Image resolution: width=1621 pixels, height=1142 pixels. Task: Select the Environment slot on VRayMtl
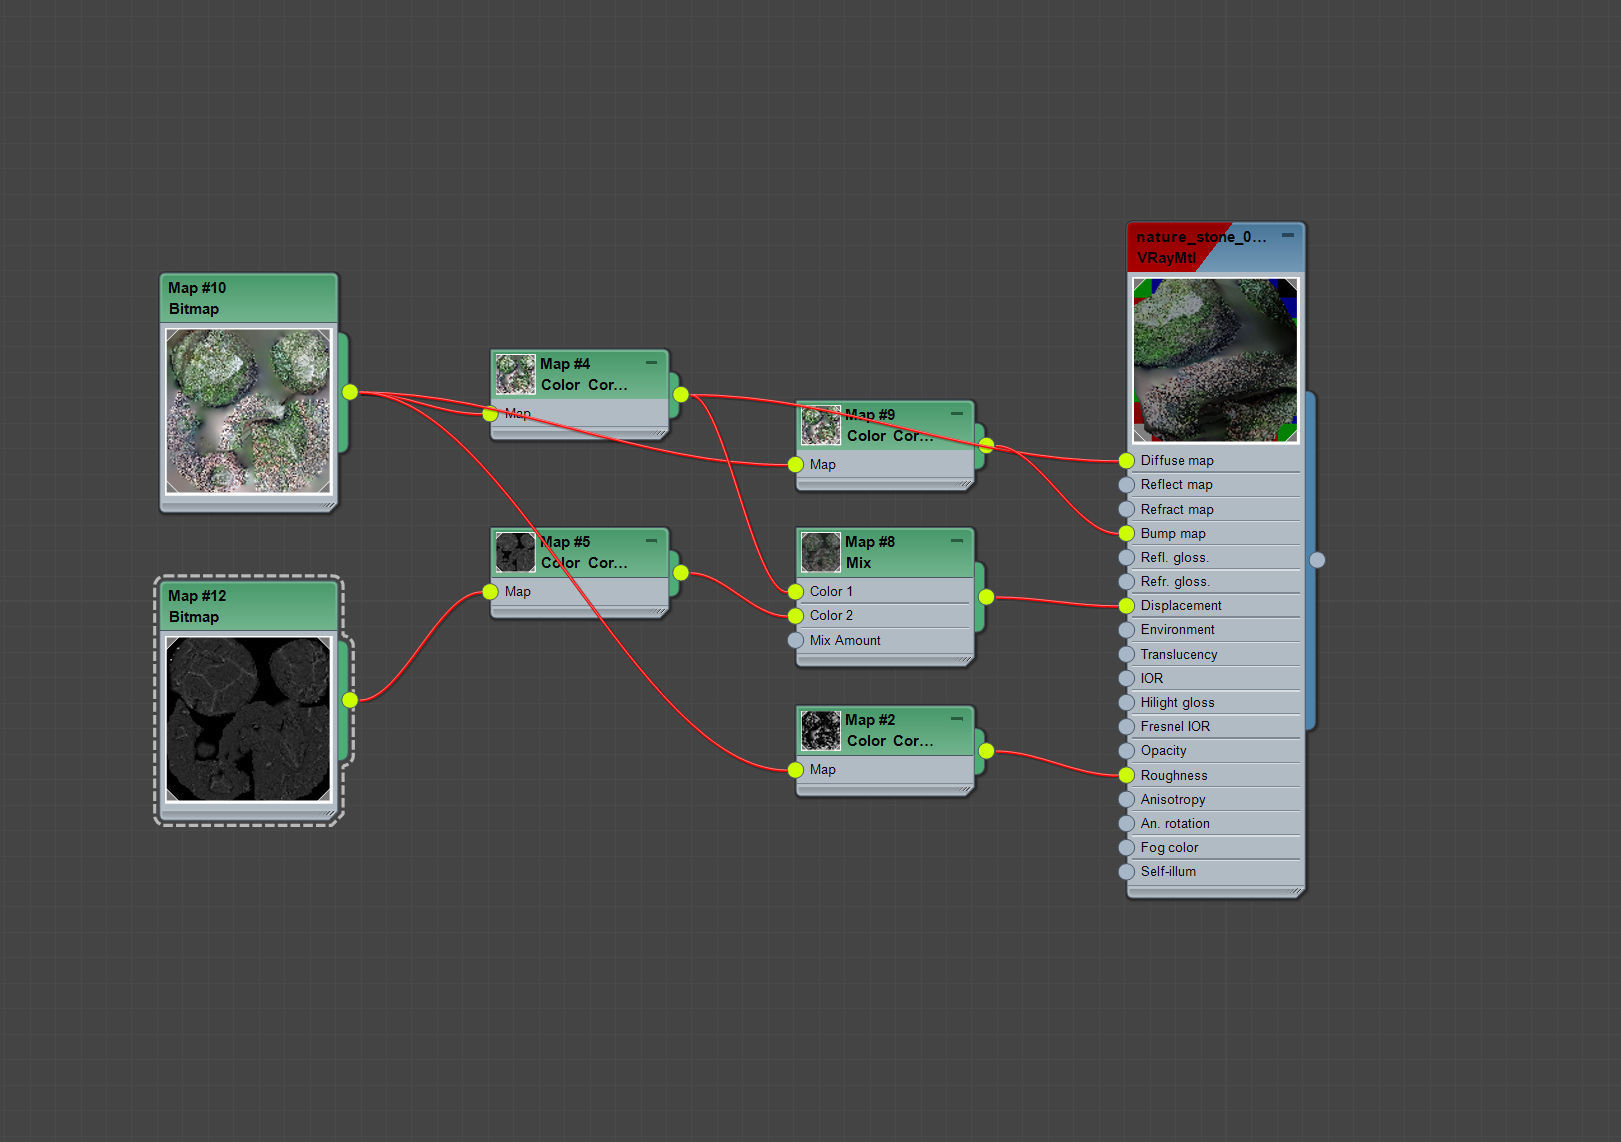pyautogui.click(x=1215, y=630)
